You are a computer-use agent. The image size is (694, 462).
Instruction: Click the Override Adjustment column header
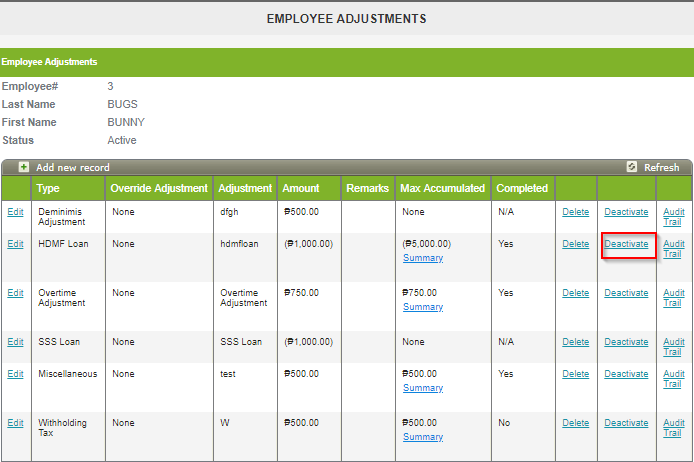[159, 188]
